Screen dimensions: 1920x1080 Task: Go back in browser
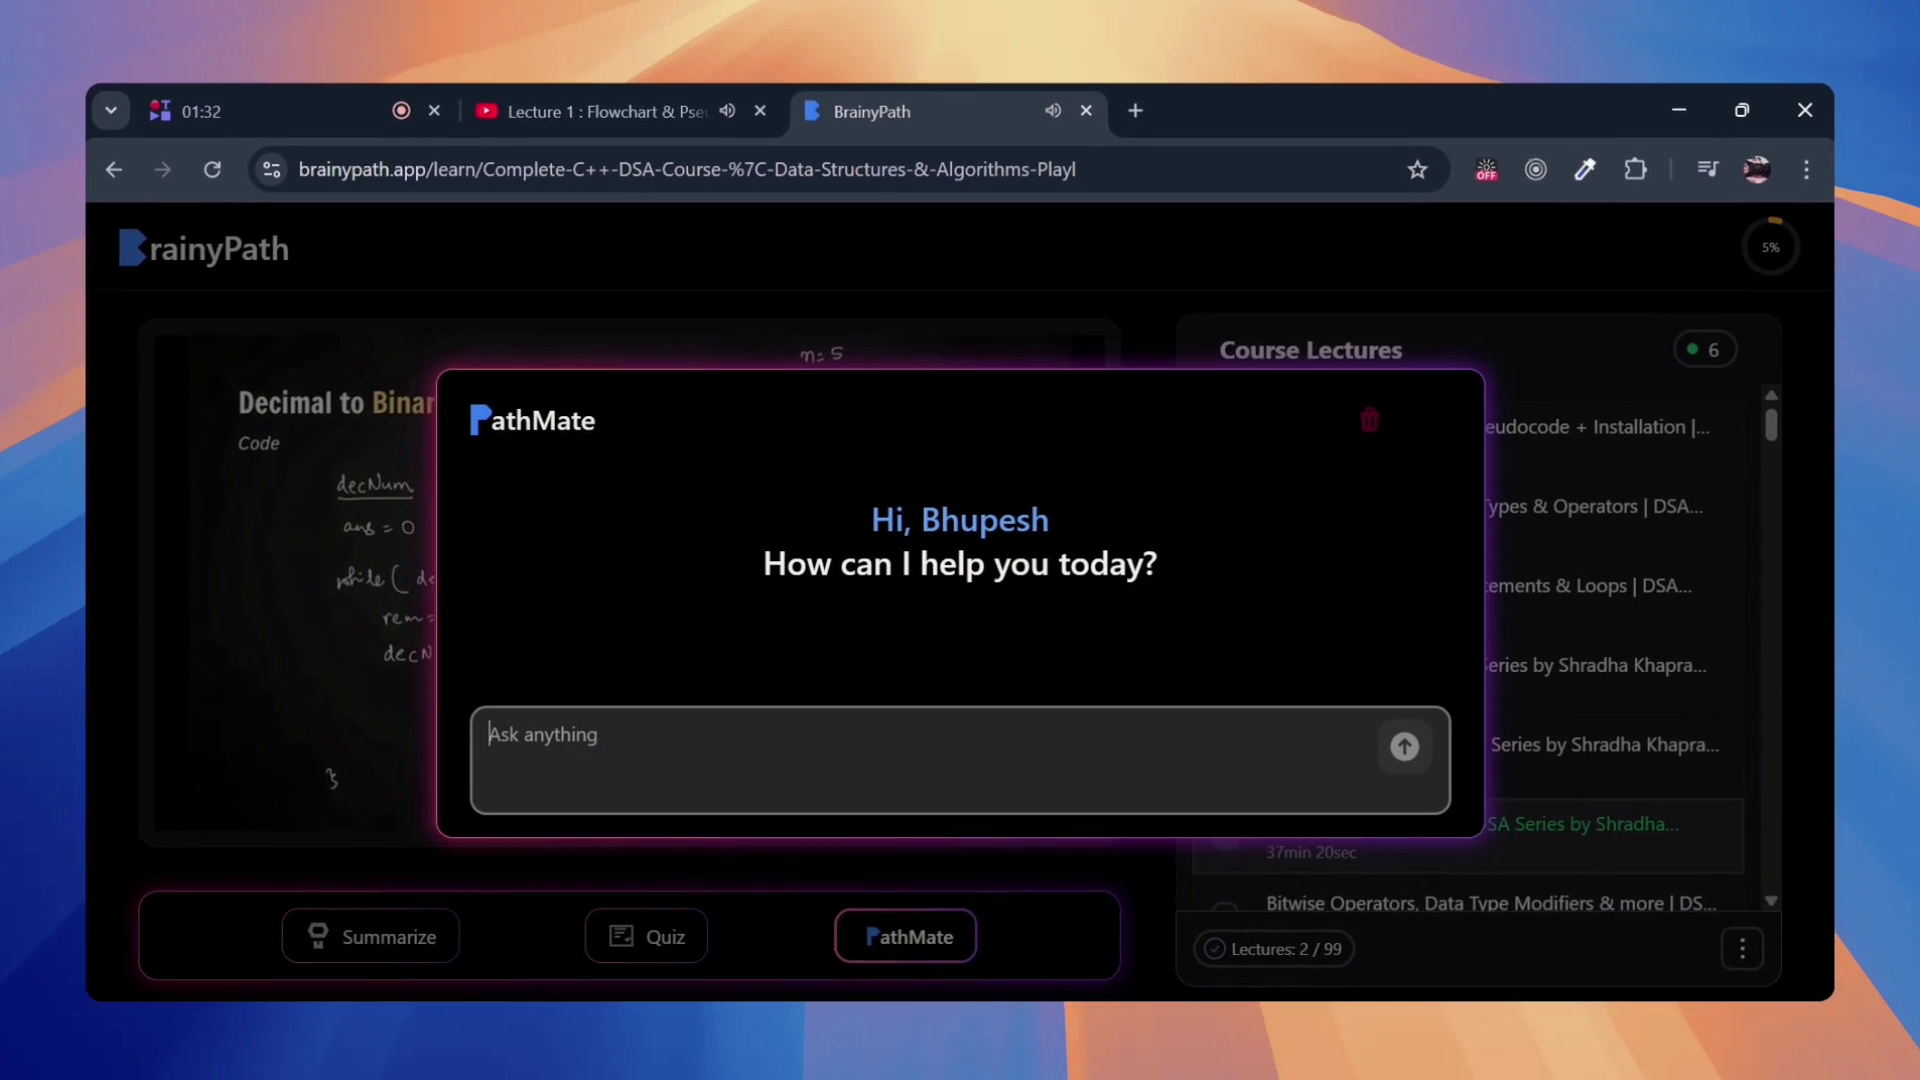coord(114,170)
